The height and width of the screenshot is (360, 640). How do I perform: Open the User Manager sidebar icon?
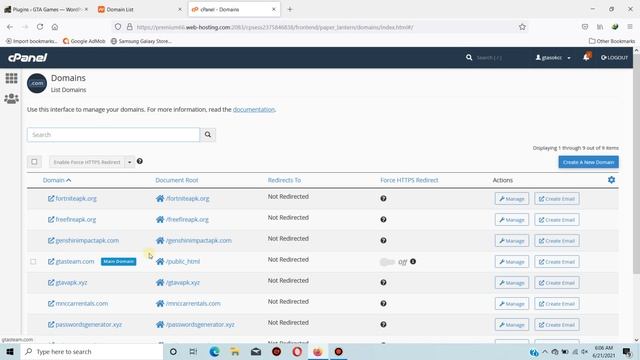coord(11,98)
